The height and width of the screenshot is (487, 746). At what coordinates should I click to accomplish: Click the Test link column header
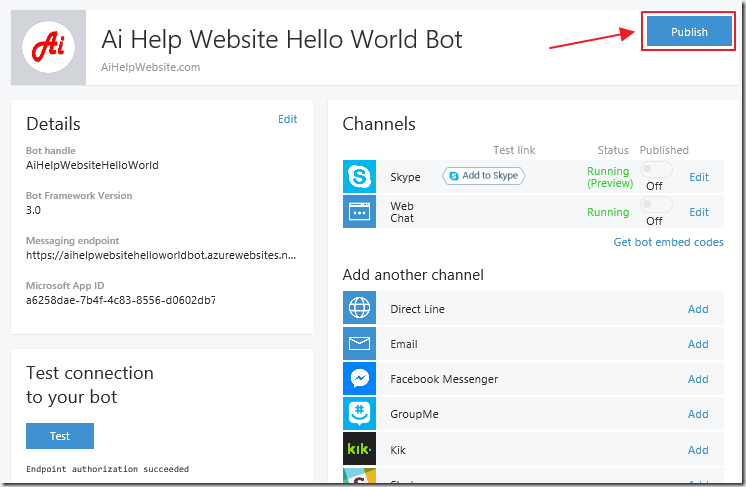click(514, 150)
